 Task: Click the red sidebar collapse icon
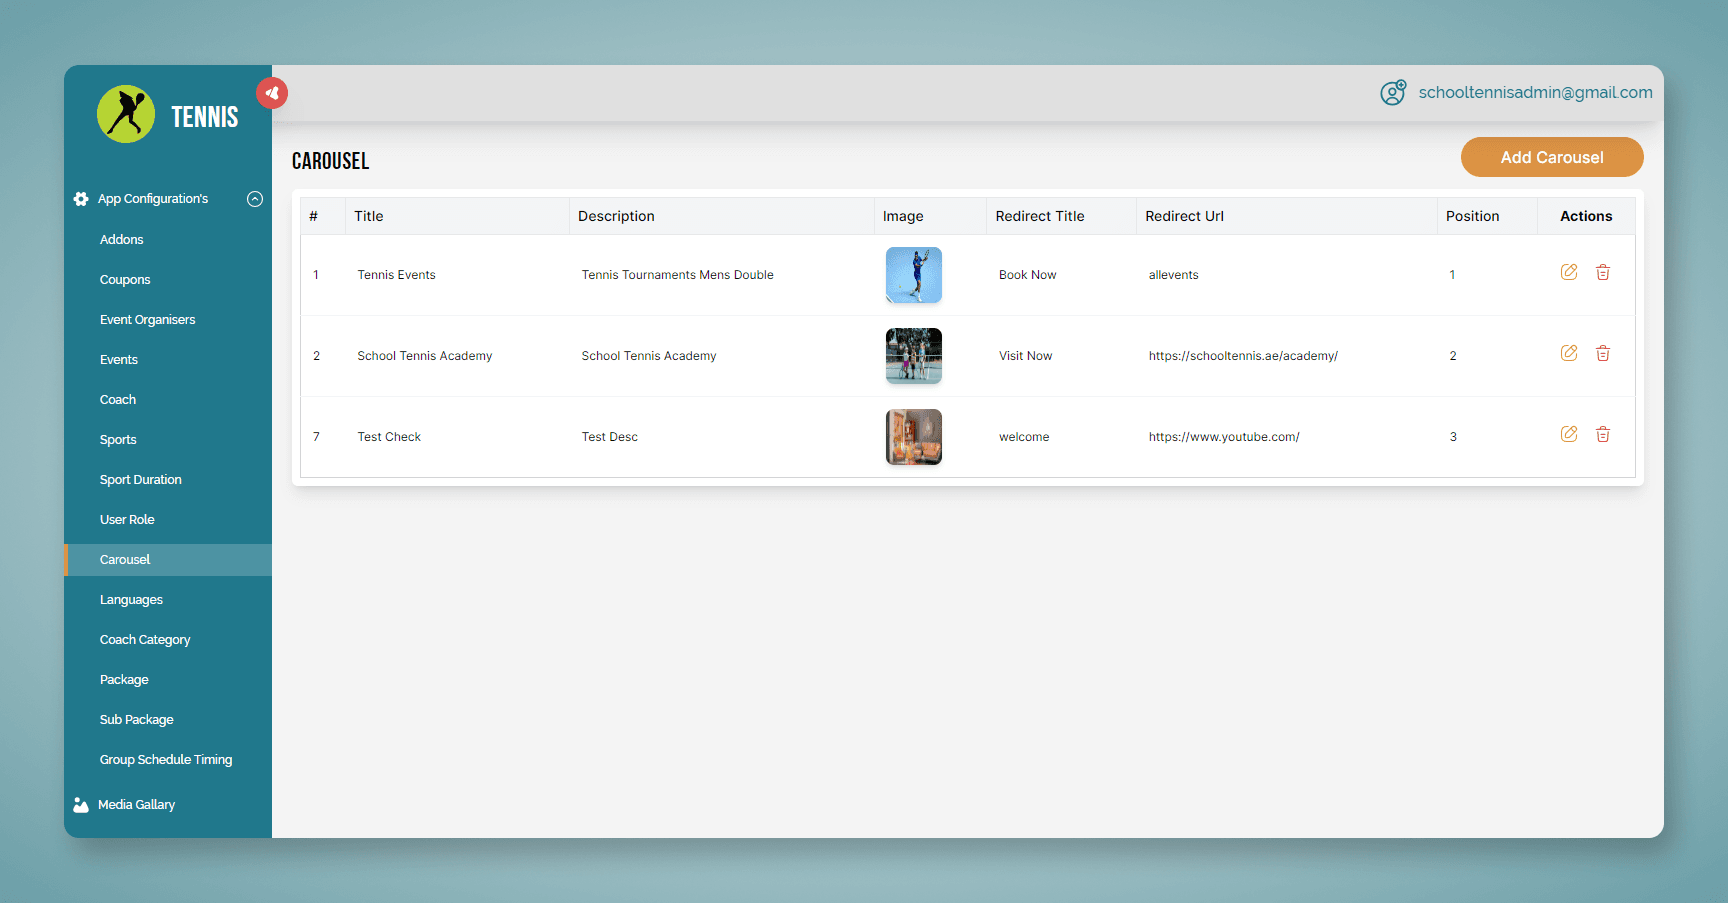click(272, 93)
